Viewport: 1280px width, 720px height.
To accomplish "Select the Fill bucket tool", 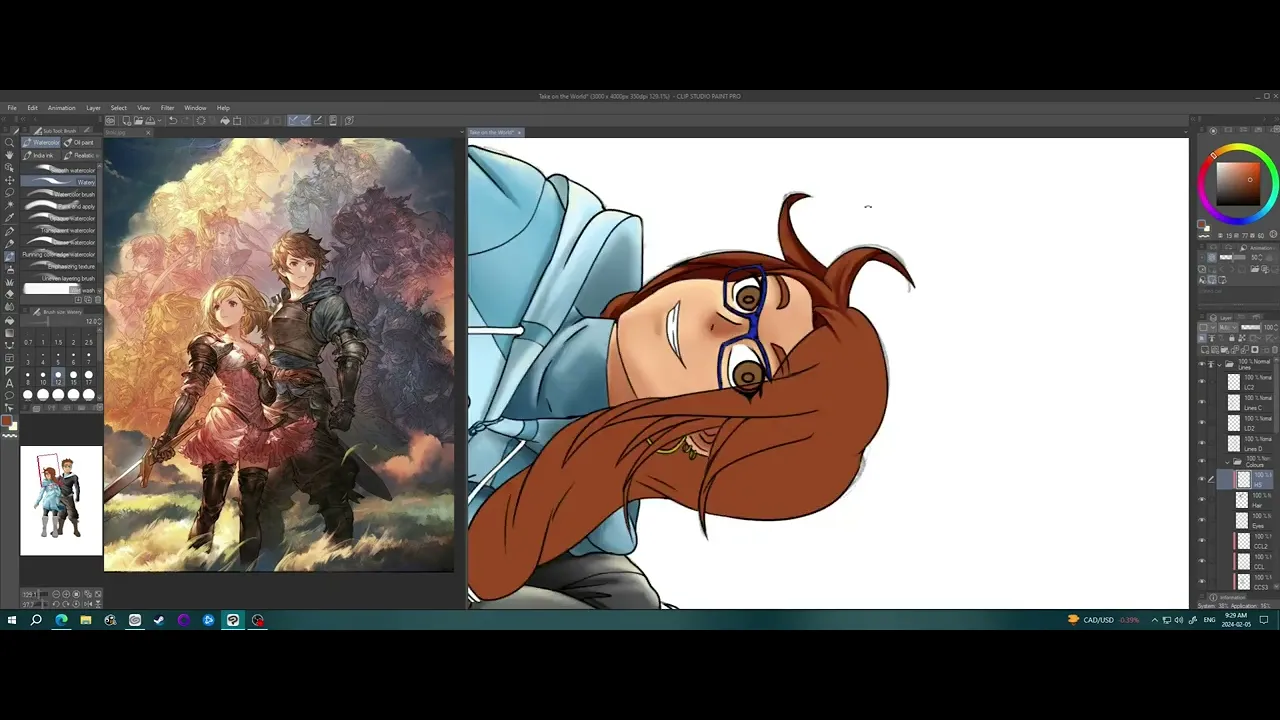I will click(9, 321).
